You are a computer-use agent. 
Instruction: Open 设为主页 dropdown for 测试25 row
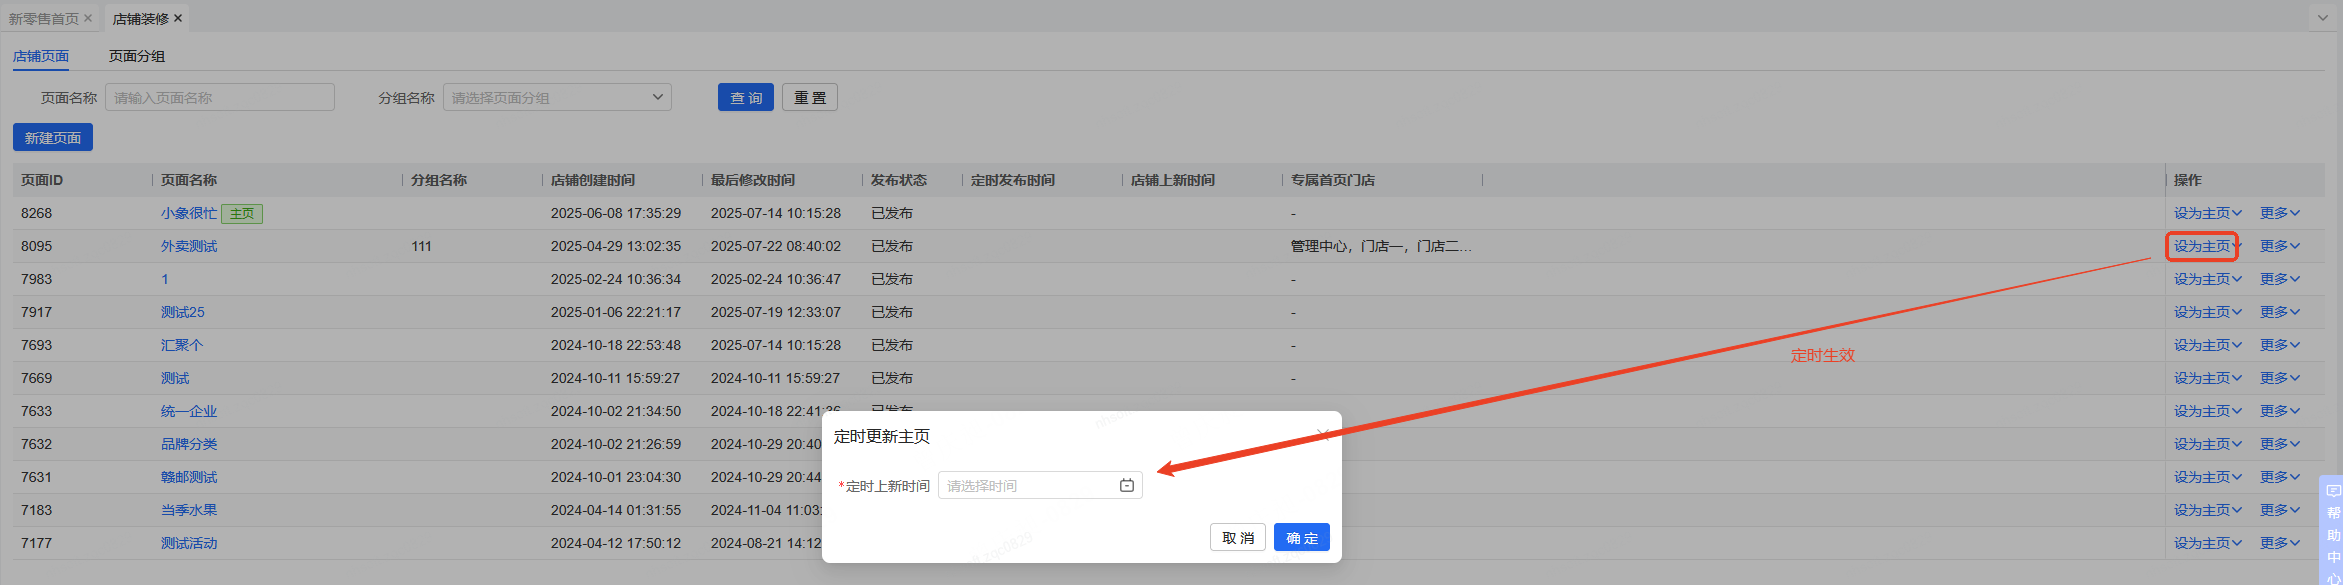tap(2208, 312)
